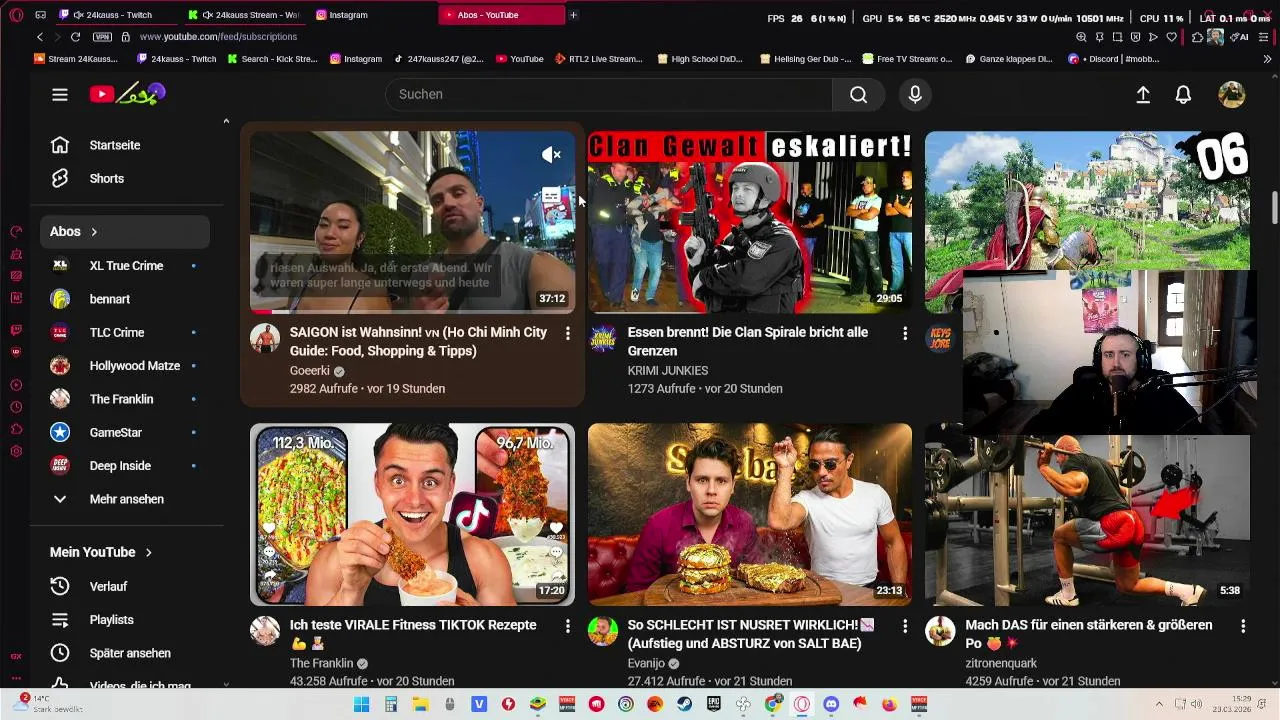Open options menu for Essen brennt video
The height and width of the screenshot is (720, 1280).
click(x=905, y=333)
